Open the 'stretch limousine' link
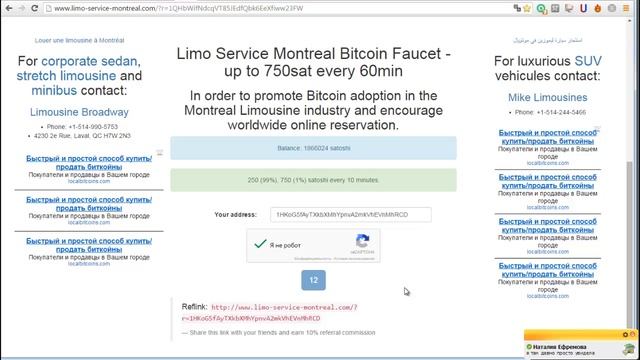The image size is (640, 360). click(66, 76)
